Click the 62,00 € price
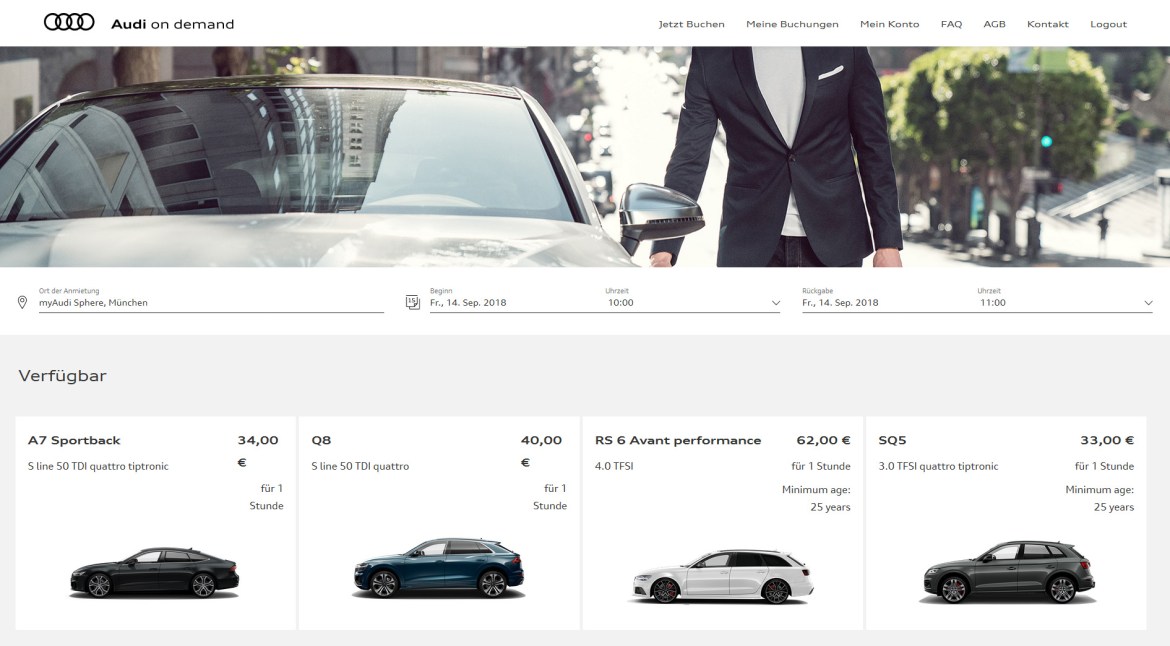The height and width of the screenshot is (646, 1170). [823, 440]
